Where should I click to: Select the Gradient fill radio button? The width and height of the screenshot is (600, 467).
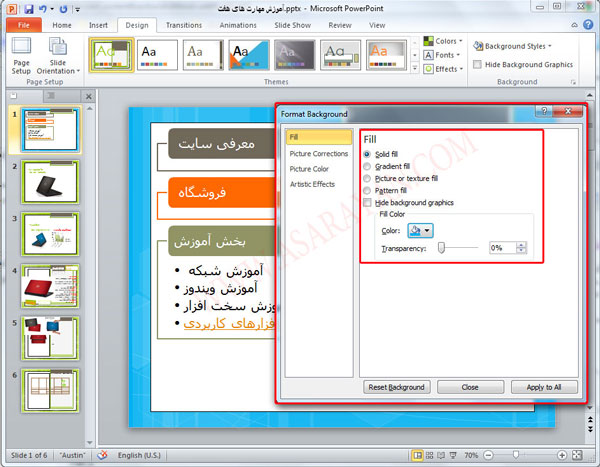click(367, 166)
